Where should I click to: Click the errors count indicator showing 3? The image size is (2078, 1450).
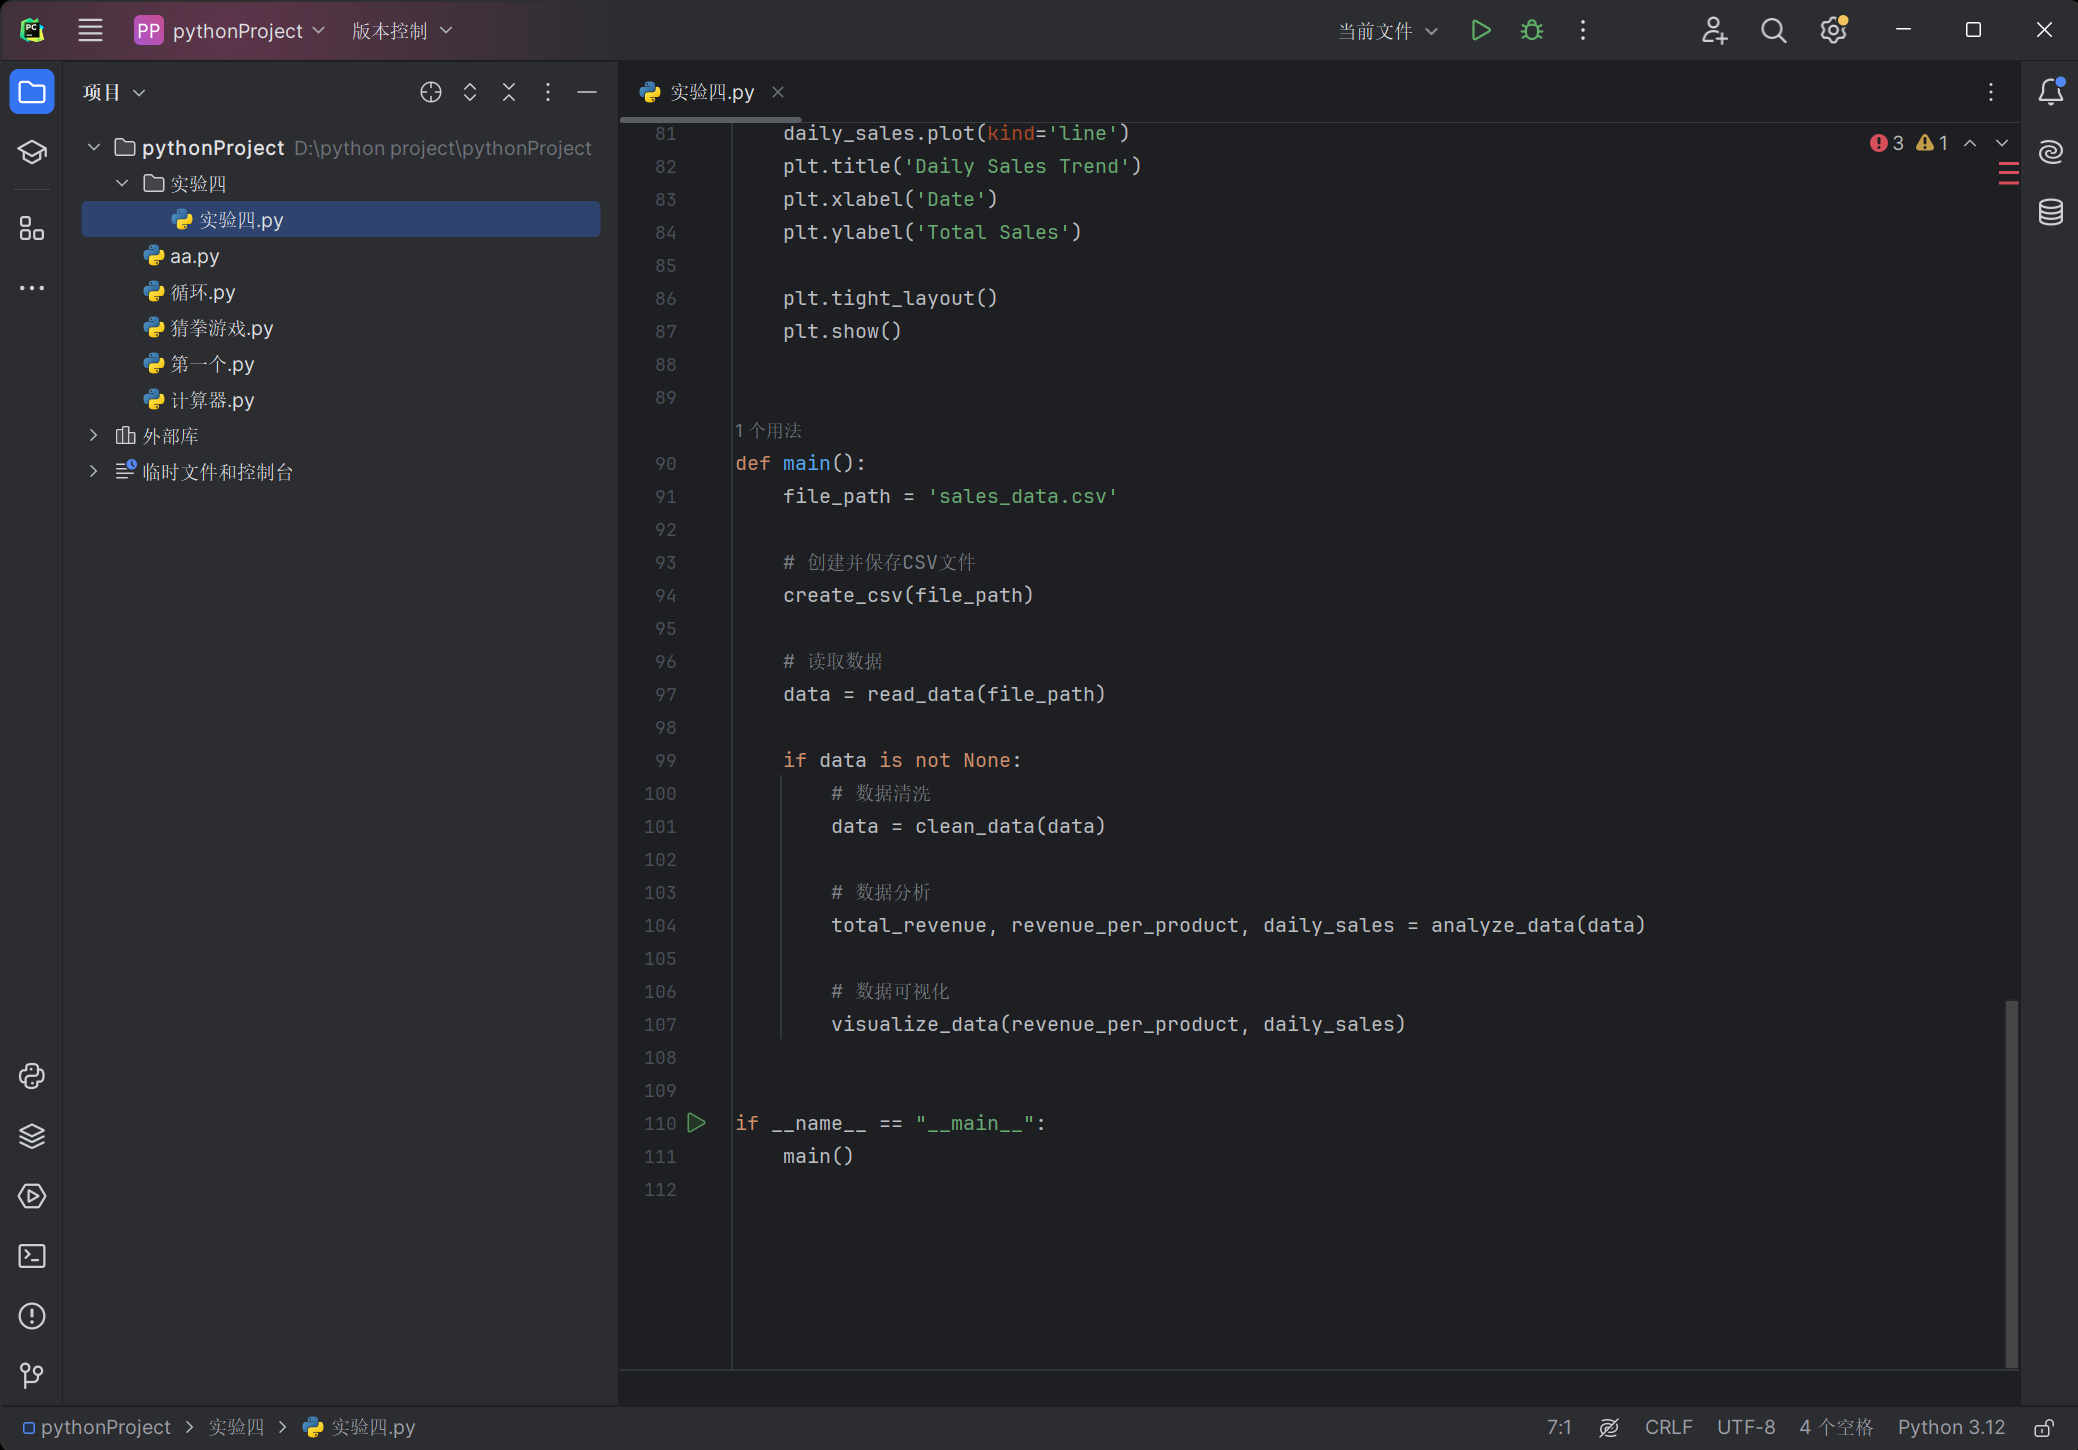(x=1887, y=143)
